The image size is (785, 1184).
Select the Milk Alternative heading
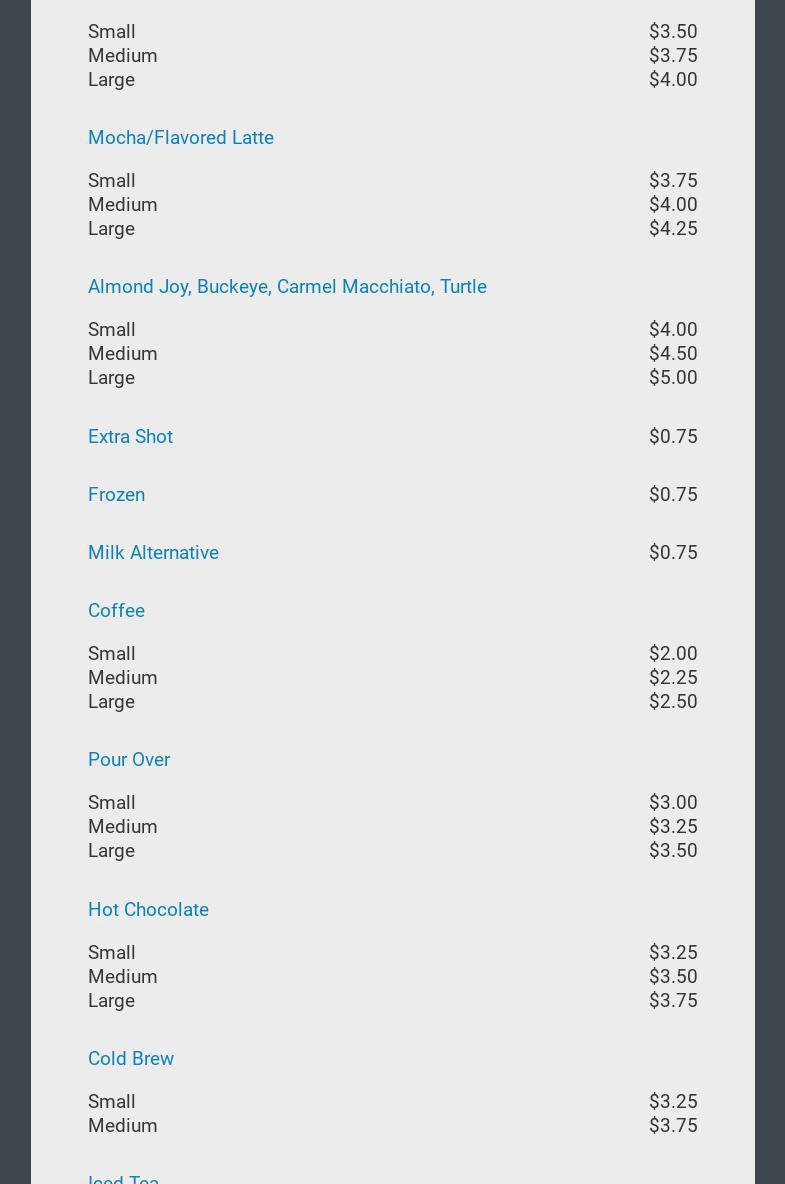click(x=153, y=553)
